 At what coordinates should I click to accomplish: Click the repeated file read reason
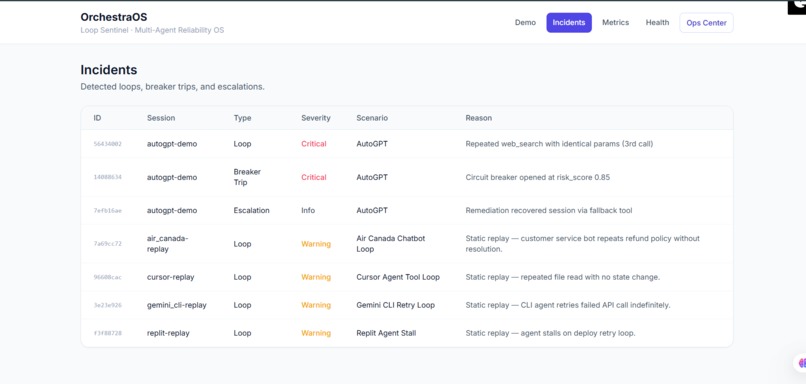click(x=562, y=277)
